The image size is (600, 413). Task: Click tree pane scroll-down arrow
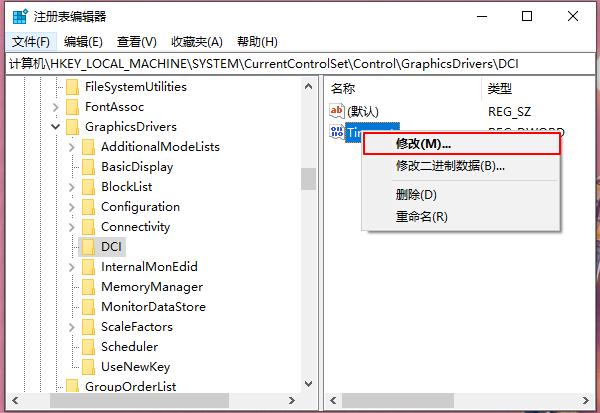tap(308, 383)
